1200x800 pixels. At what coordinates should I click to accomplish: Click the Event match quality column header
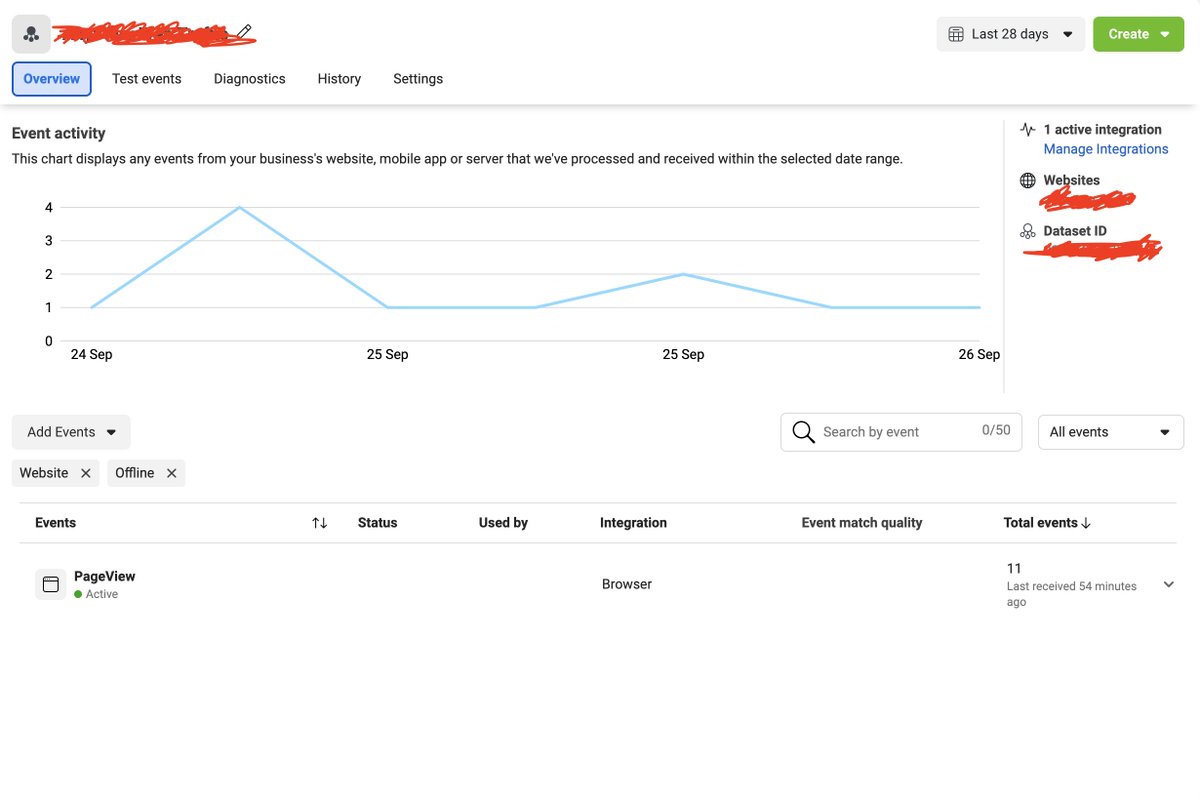[862, 523]
